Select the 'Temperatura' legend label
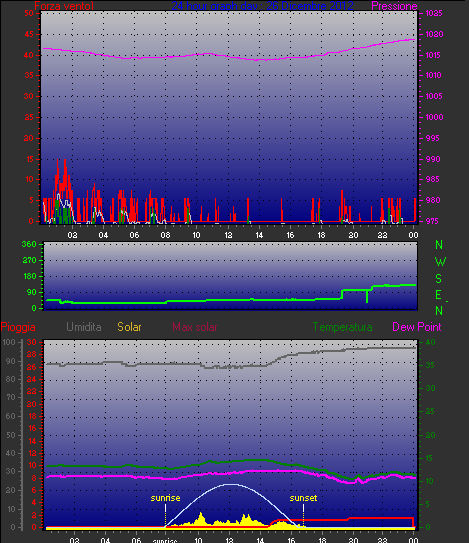The height and width of the screenshot is (543, 469). [342, 327]
